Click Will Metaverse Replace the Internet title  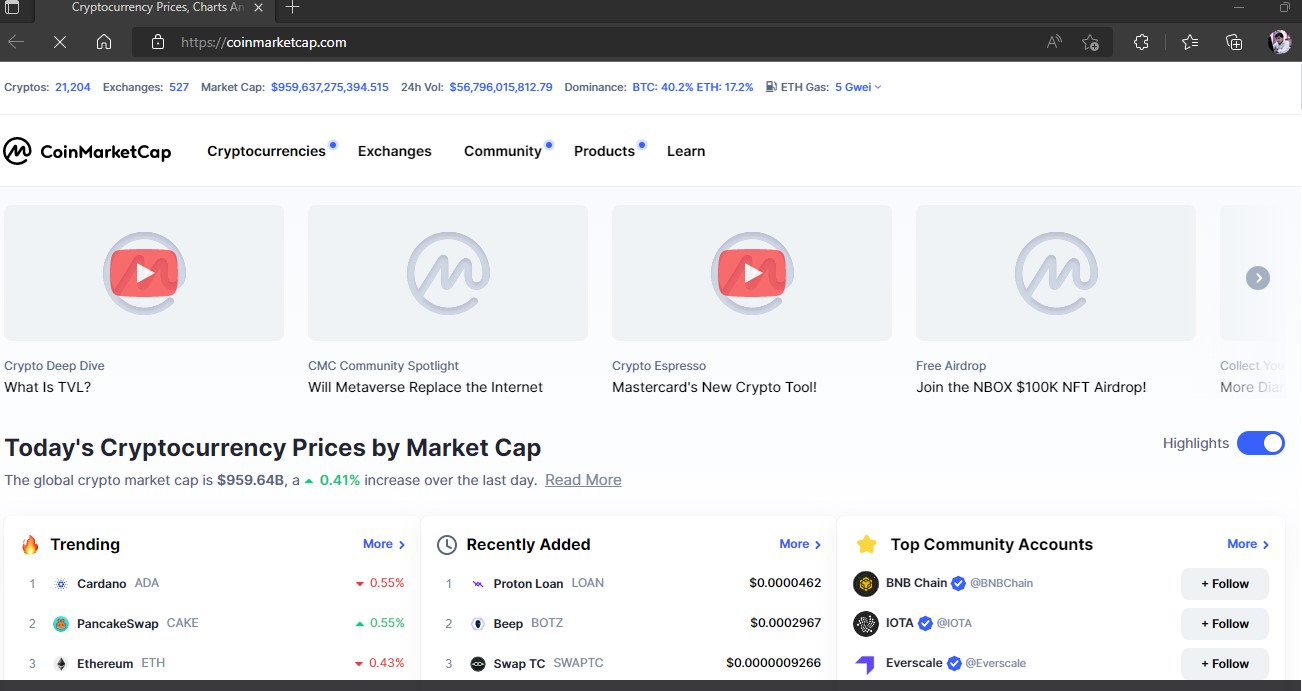tap(425, 387)
